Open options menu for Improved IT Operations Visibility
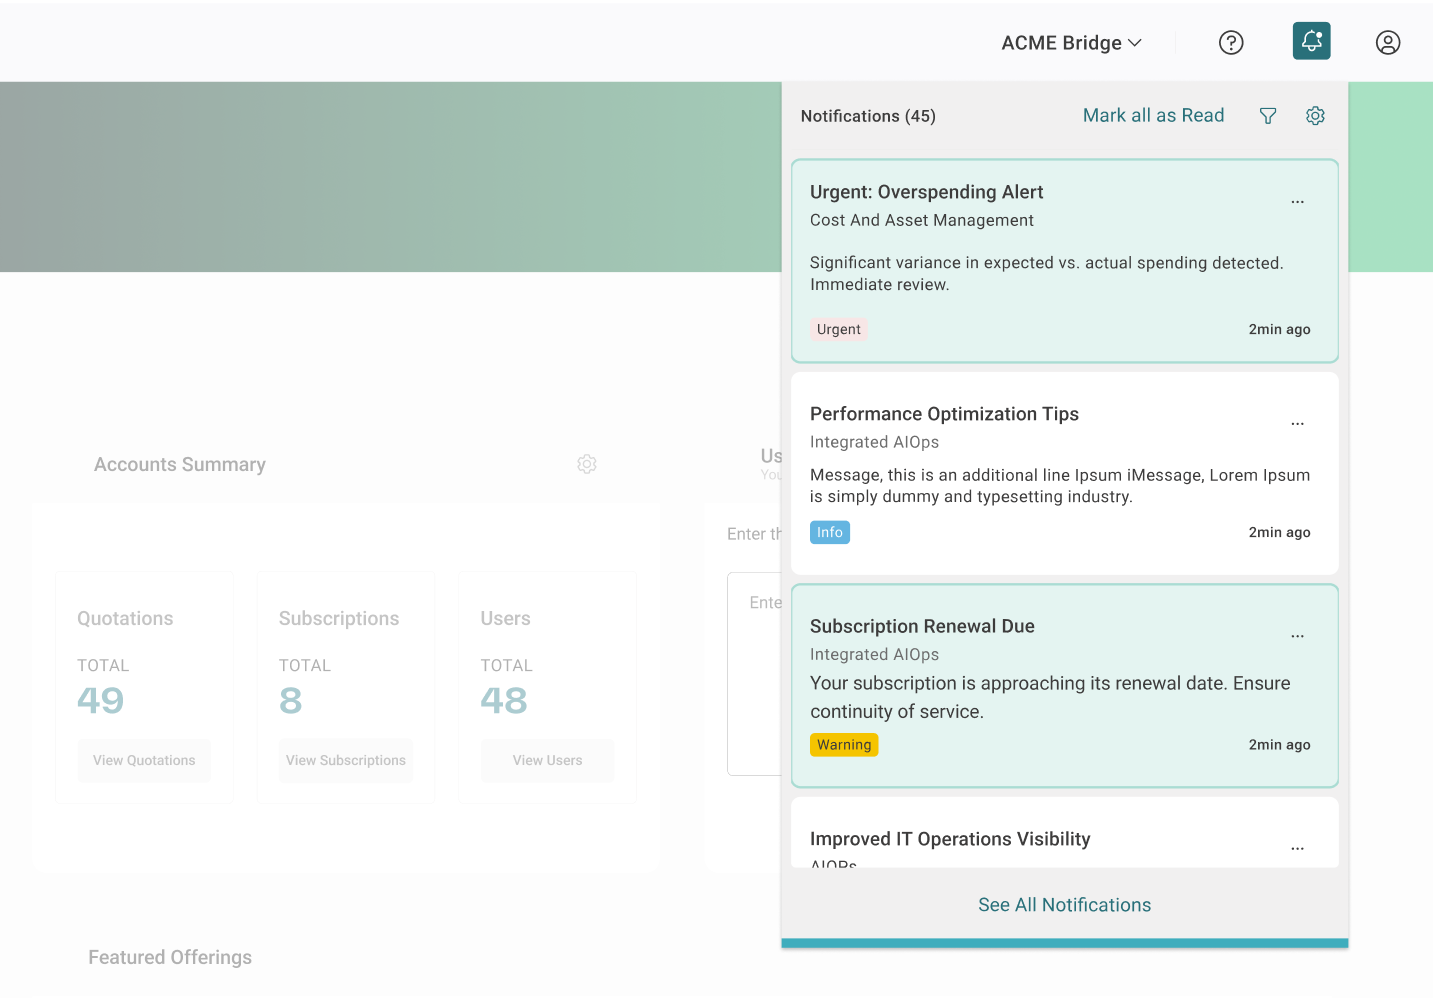Viewport: 1433px width, 998px height. (x=1297, y=848)
